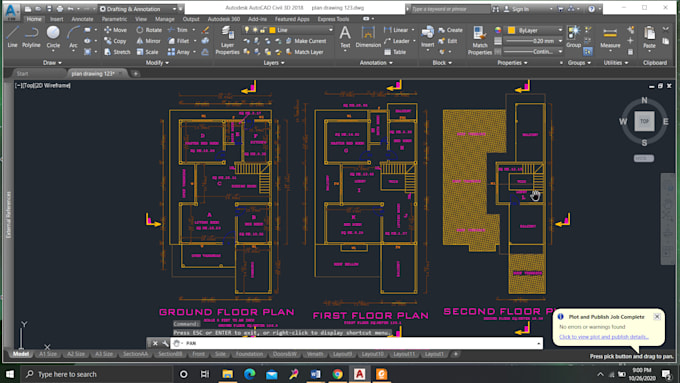680x383 pixels.
Task: Open the Insert ribbon tab
Action: [x=56, y=19]
